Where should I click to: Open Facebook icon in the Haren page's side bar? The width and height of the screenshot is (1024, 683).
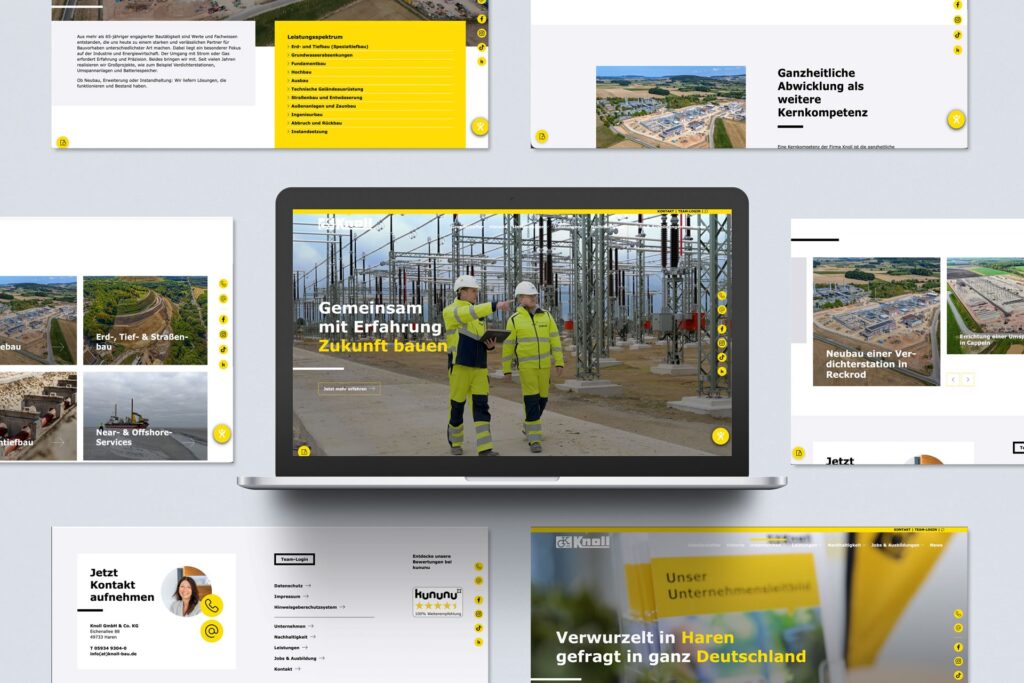tap(958, 647)
